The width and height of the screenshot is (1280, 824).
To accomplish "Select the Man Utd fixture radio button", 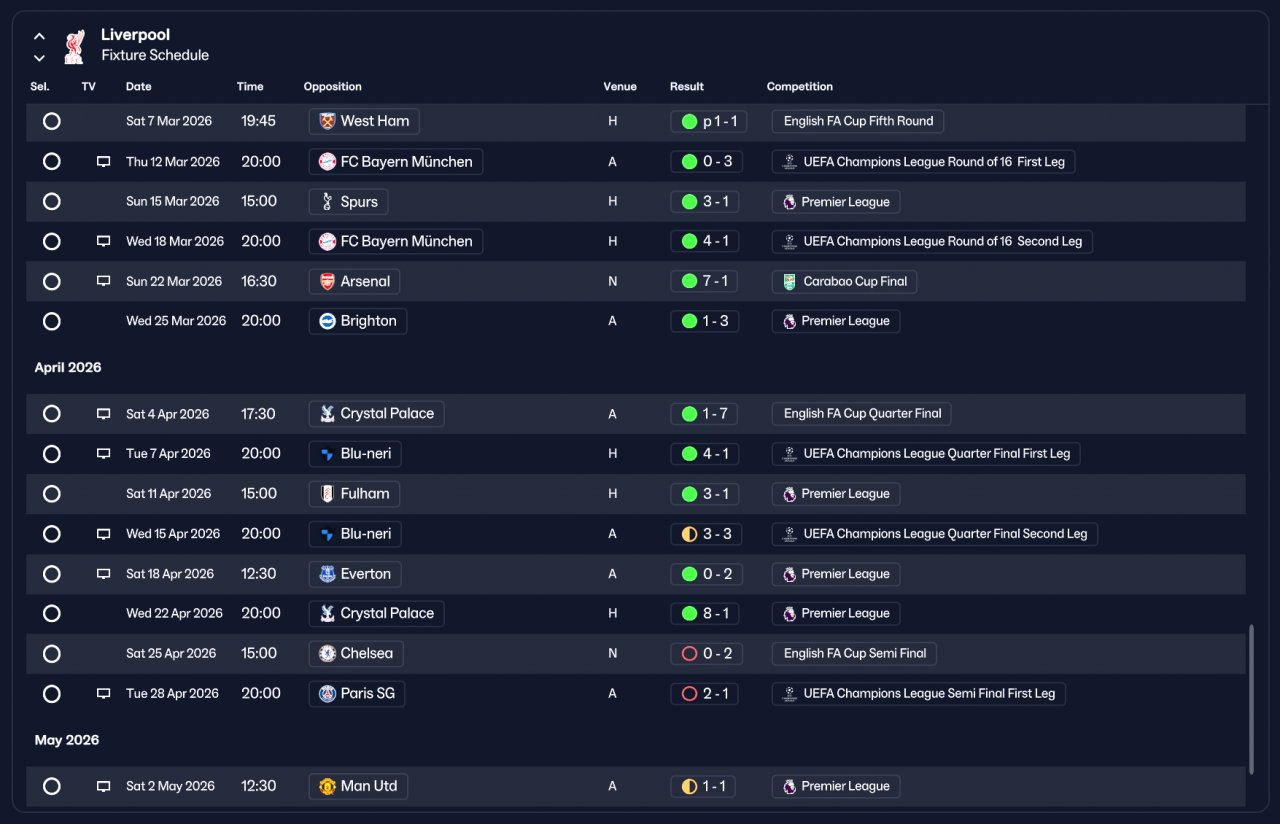I will (x=52, y=786).
